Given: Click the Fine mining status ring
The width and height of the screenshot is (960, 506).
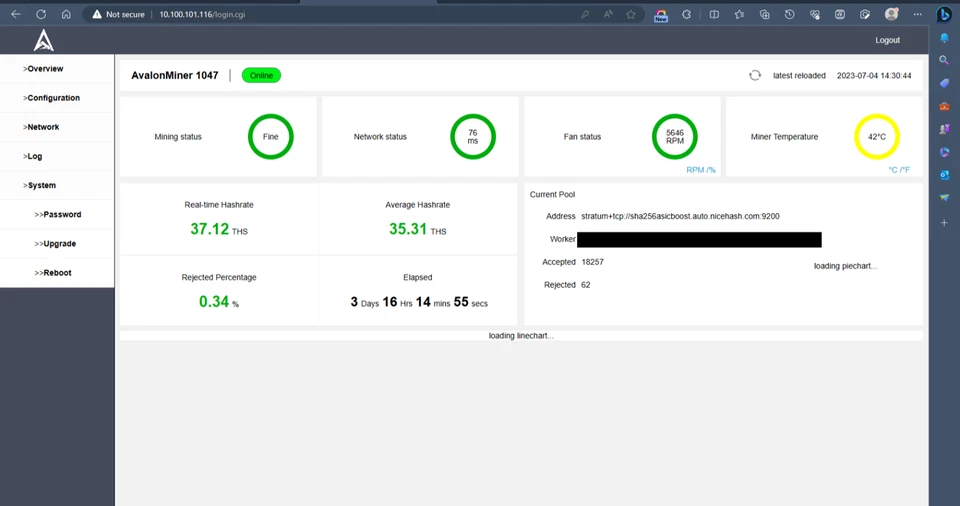Looking at the screenshot, I should pos(271,137).
